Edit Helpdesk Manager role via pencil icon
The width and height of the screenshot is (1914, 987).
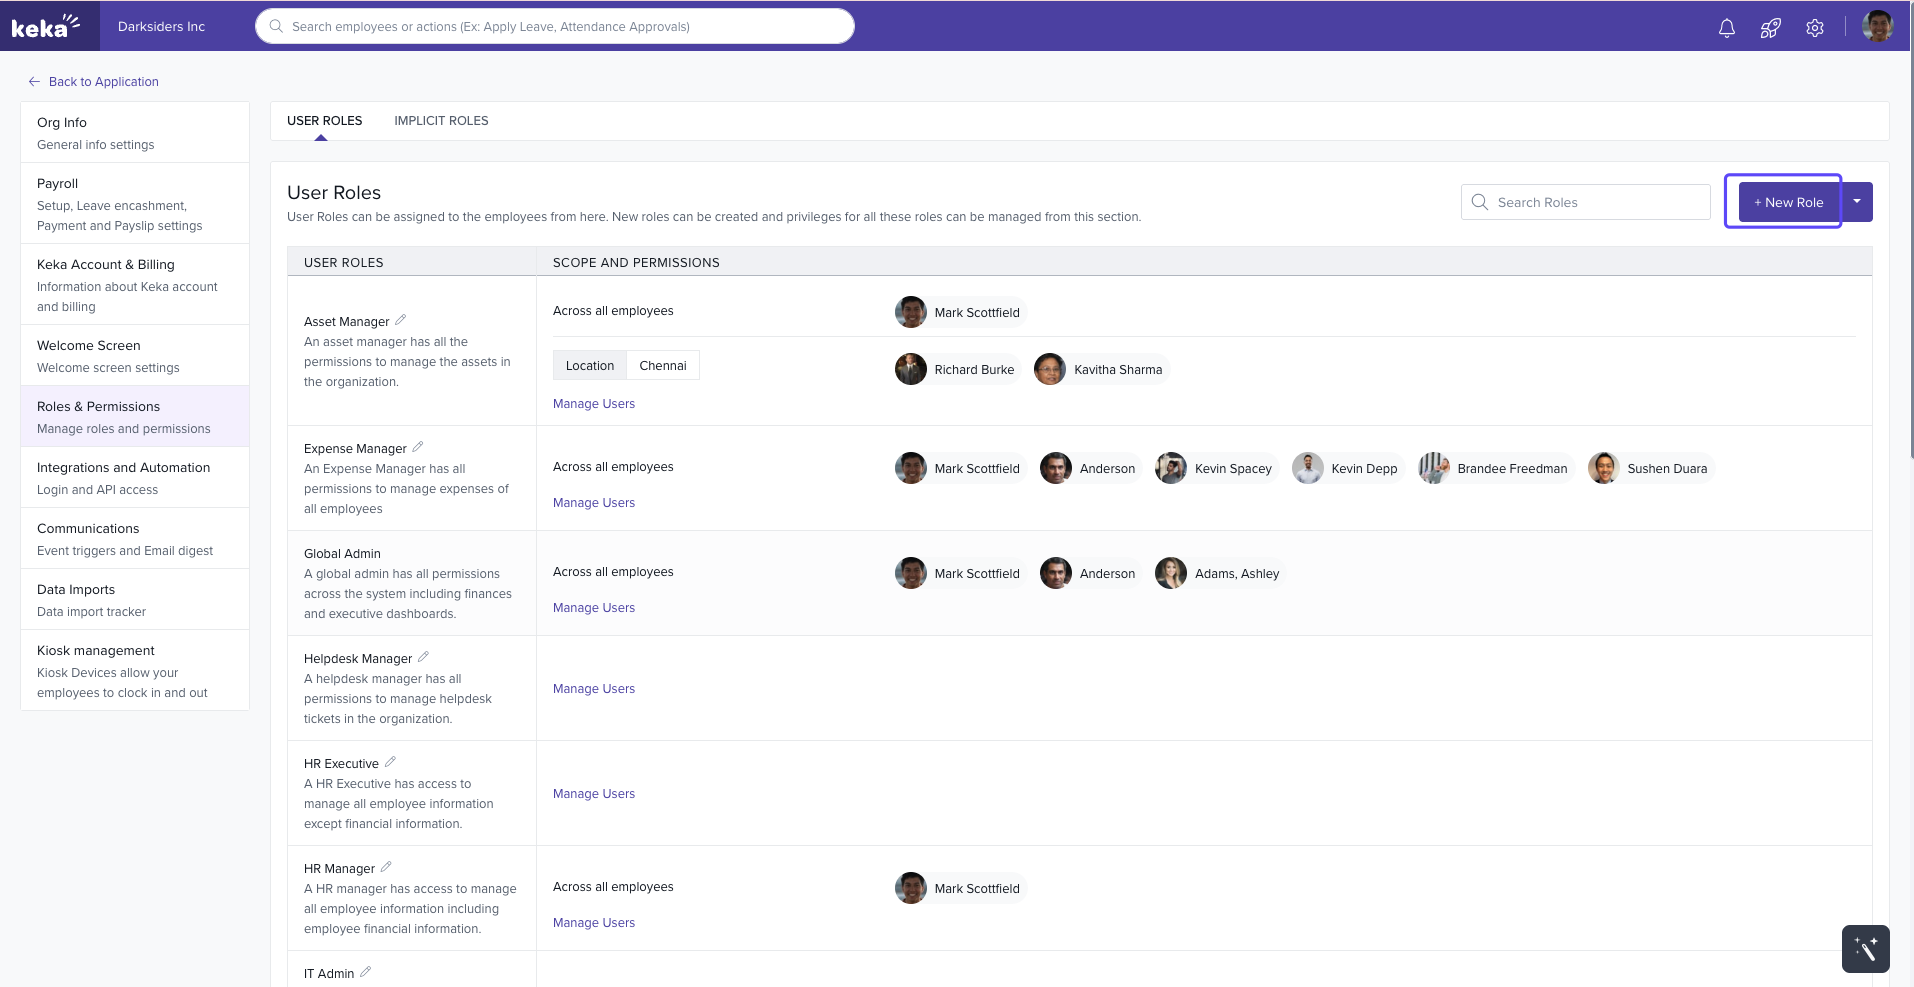pyautogui.click(x=423, y=657)
